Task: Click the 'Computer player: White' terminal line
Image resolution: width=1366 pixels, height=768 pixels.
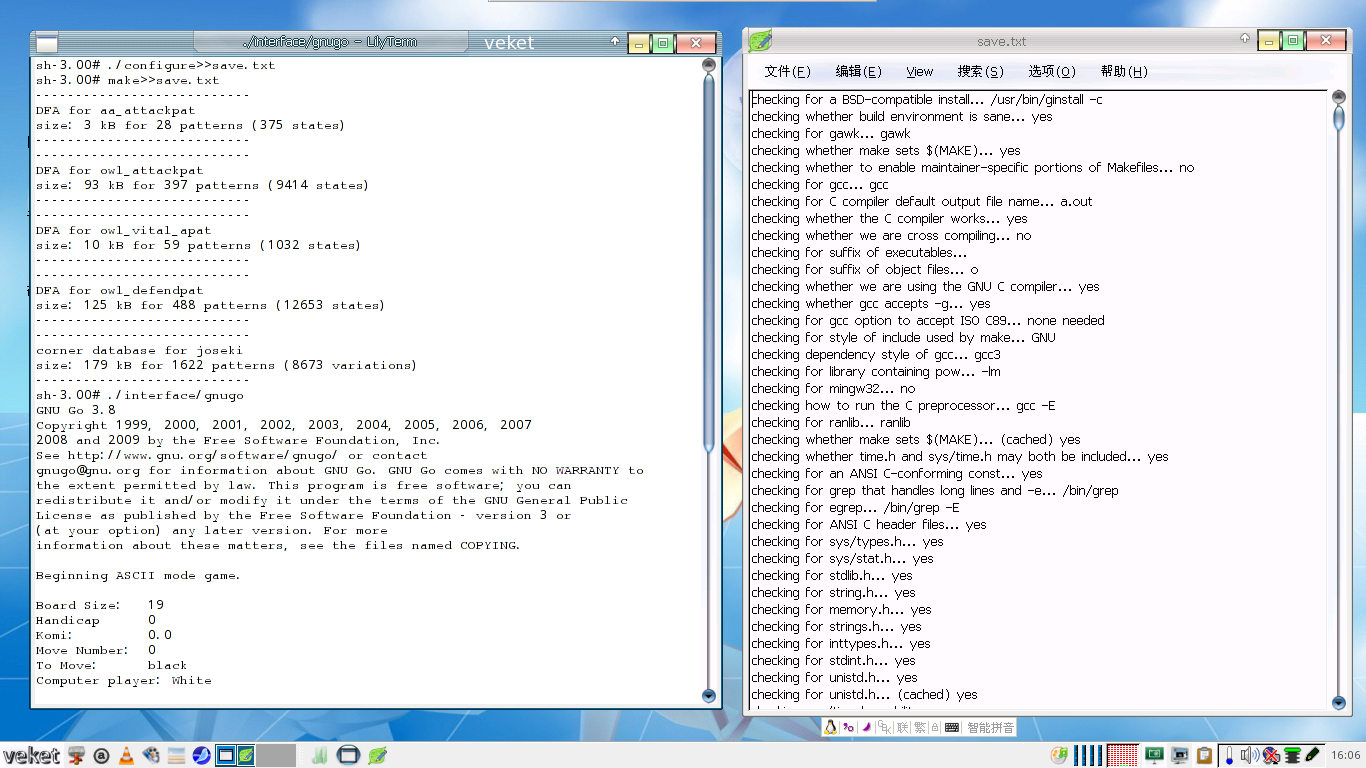Action: point(124,680)
